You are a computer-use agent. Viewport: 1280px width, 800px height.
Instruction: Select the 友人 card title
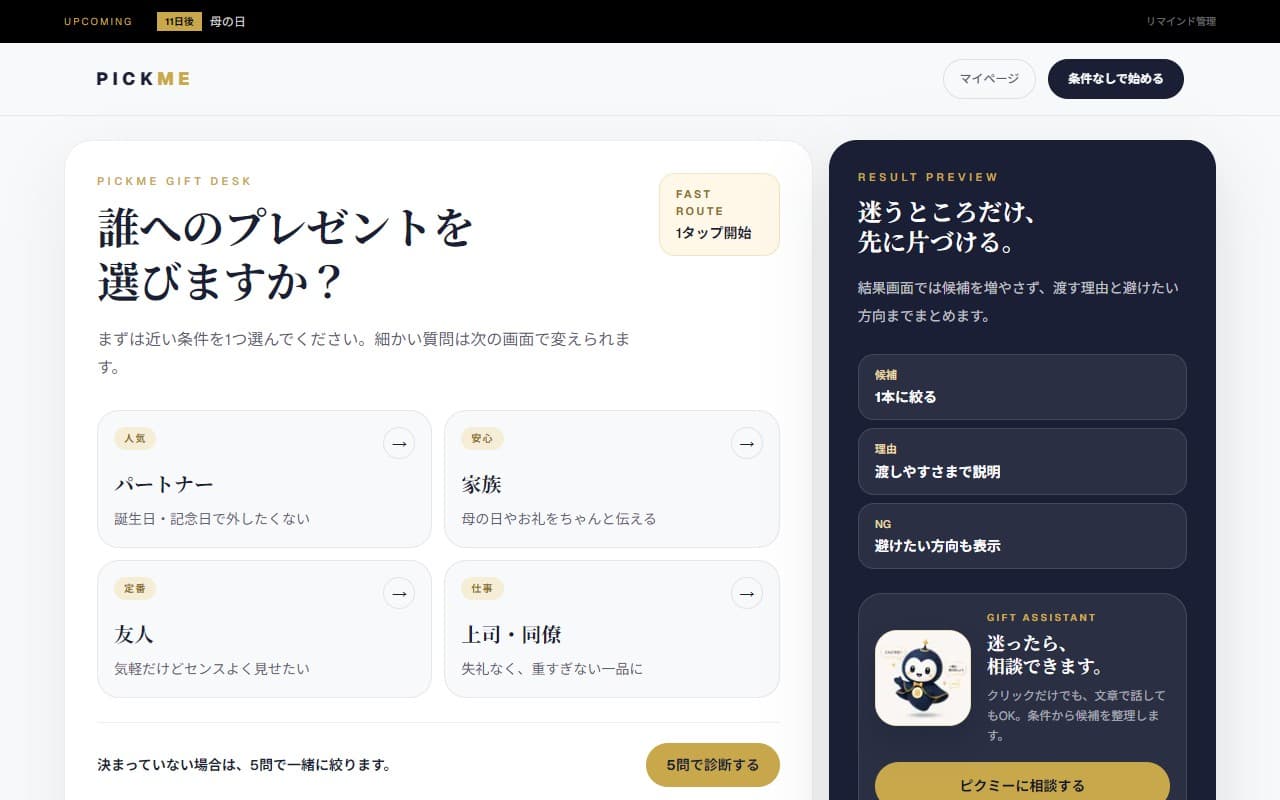pos(134,635)
